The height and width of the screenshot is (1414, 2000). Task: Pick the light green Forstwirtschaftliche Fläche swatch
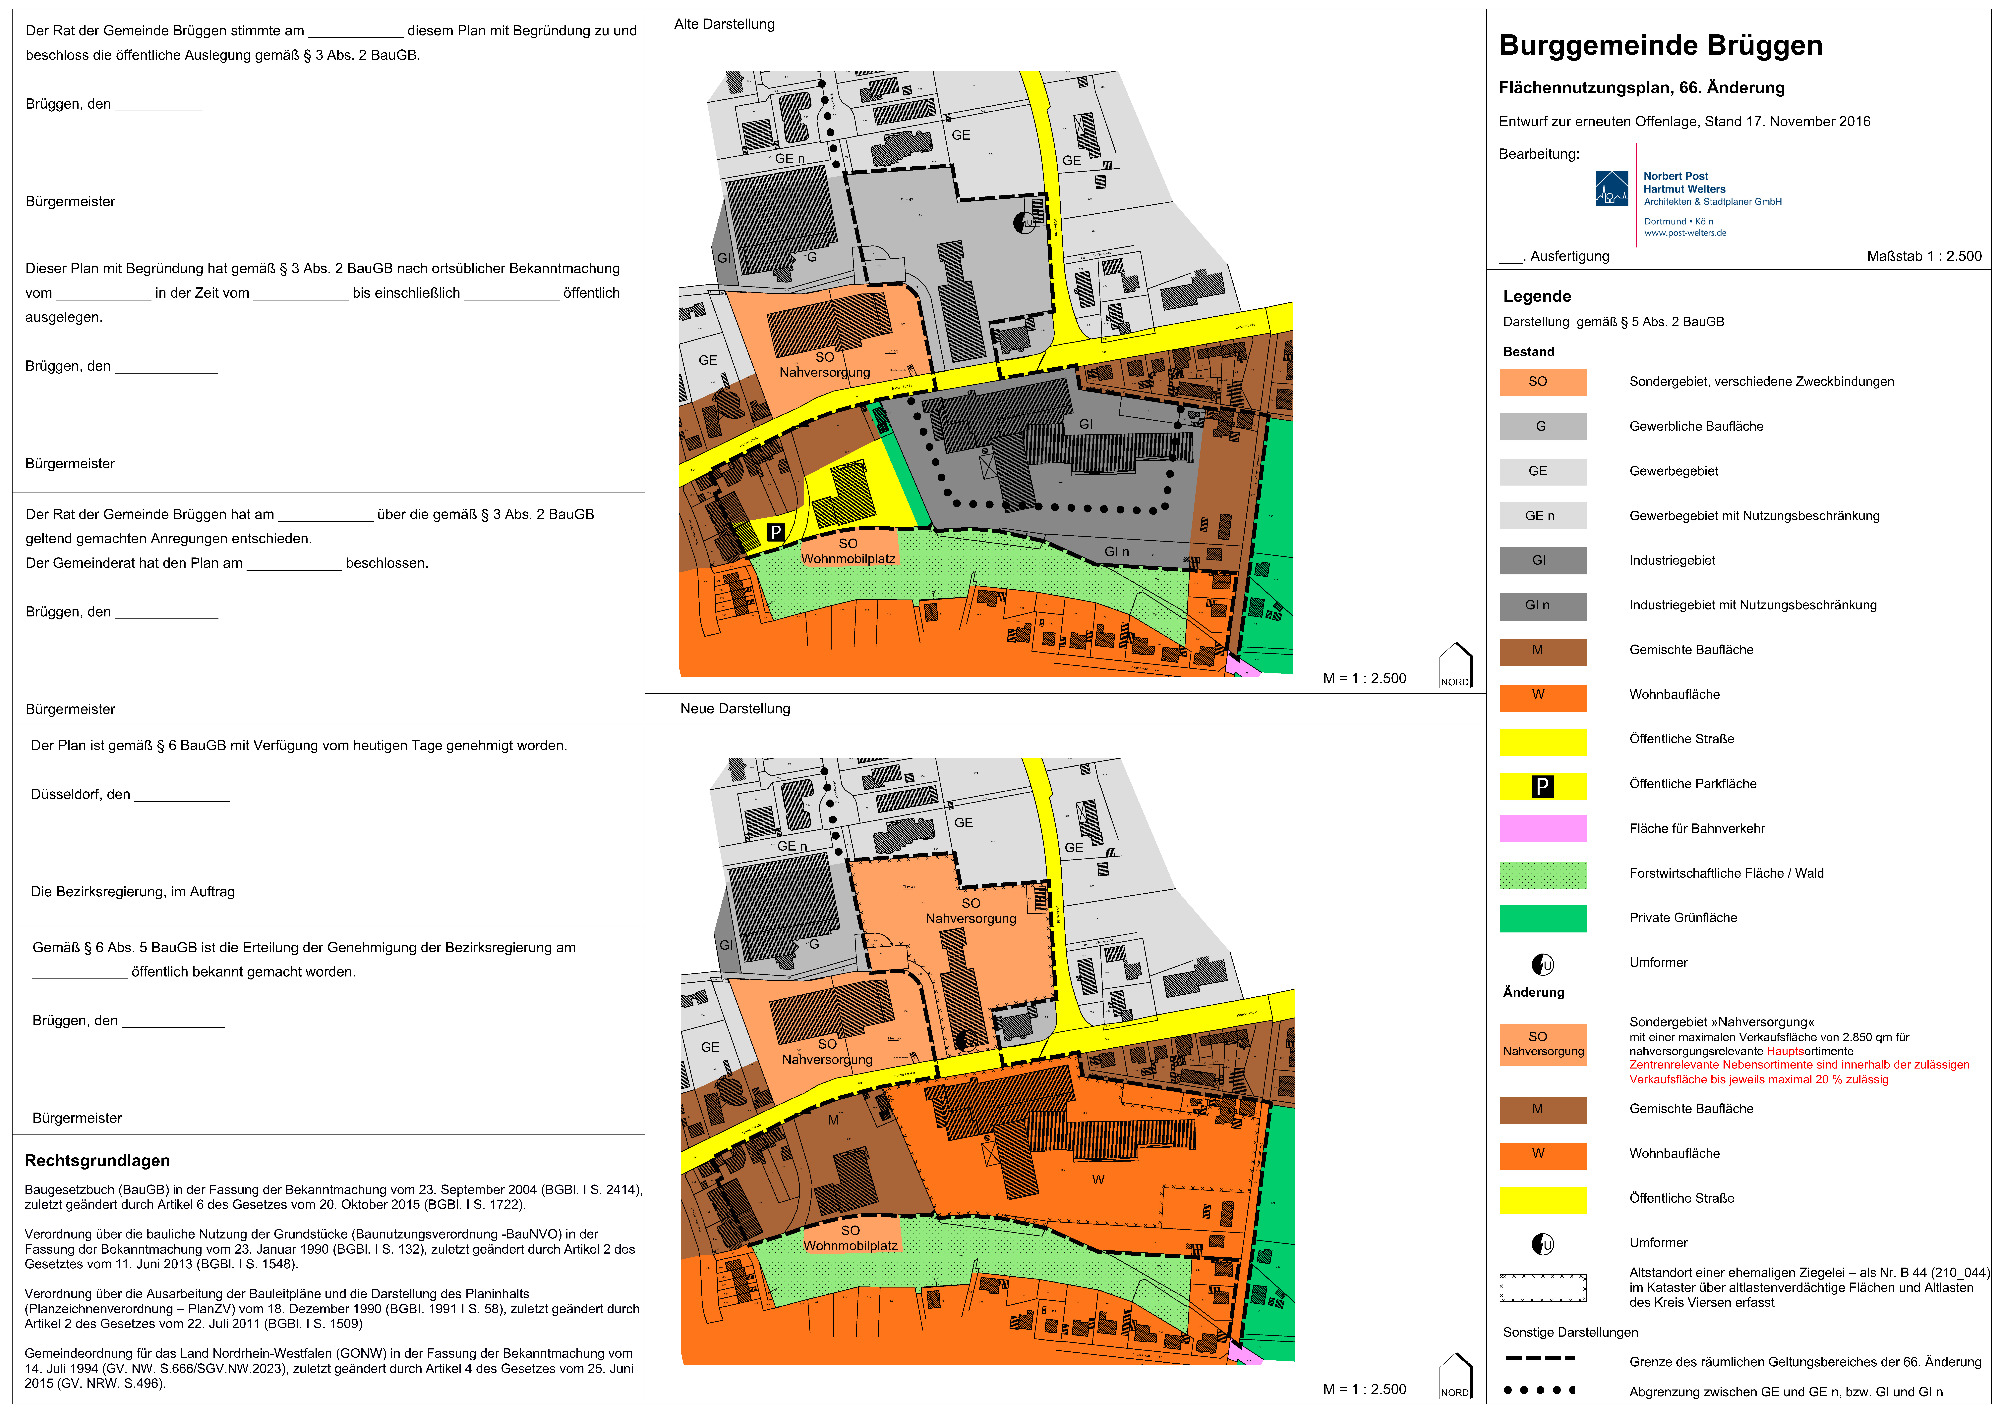coord(1542,874)
